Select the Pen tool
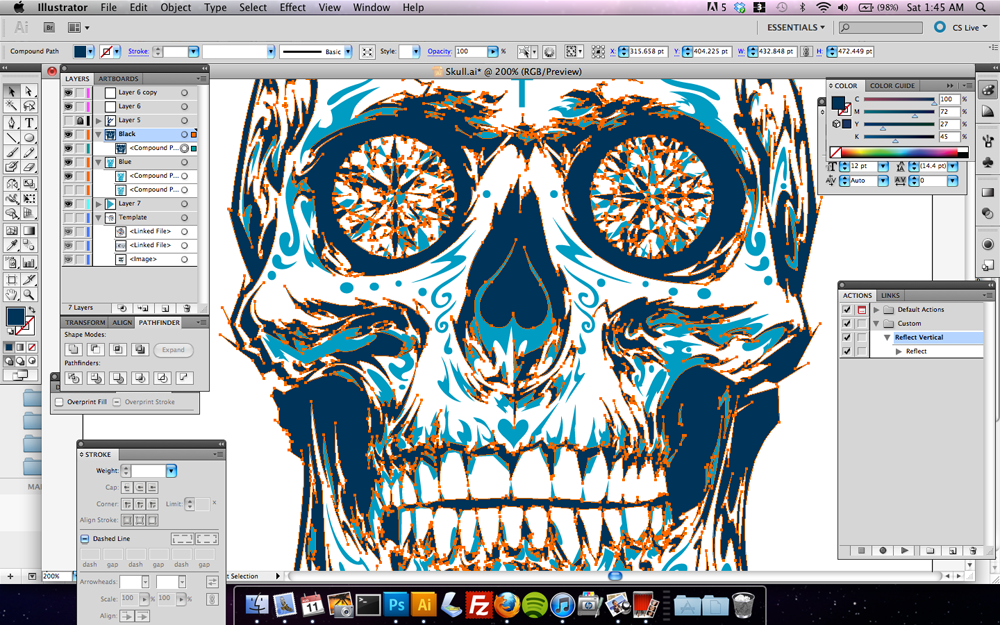This screenshot has width=1000, height=625. 11,122
